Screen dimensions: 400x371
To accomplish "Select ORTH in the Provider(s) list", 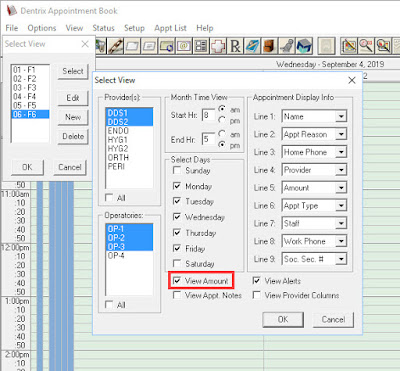I will pos(129,157).
